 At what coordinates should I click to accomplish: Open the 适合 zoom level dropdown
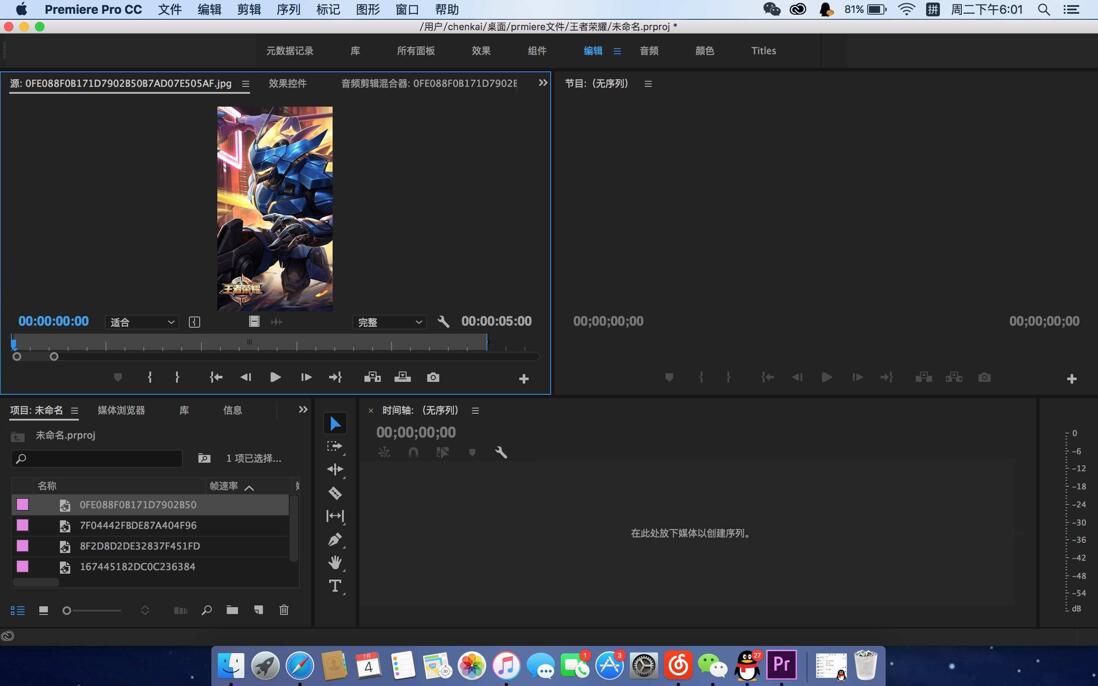140,322
